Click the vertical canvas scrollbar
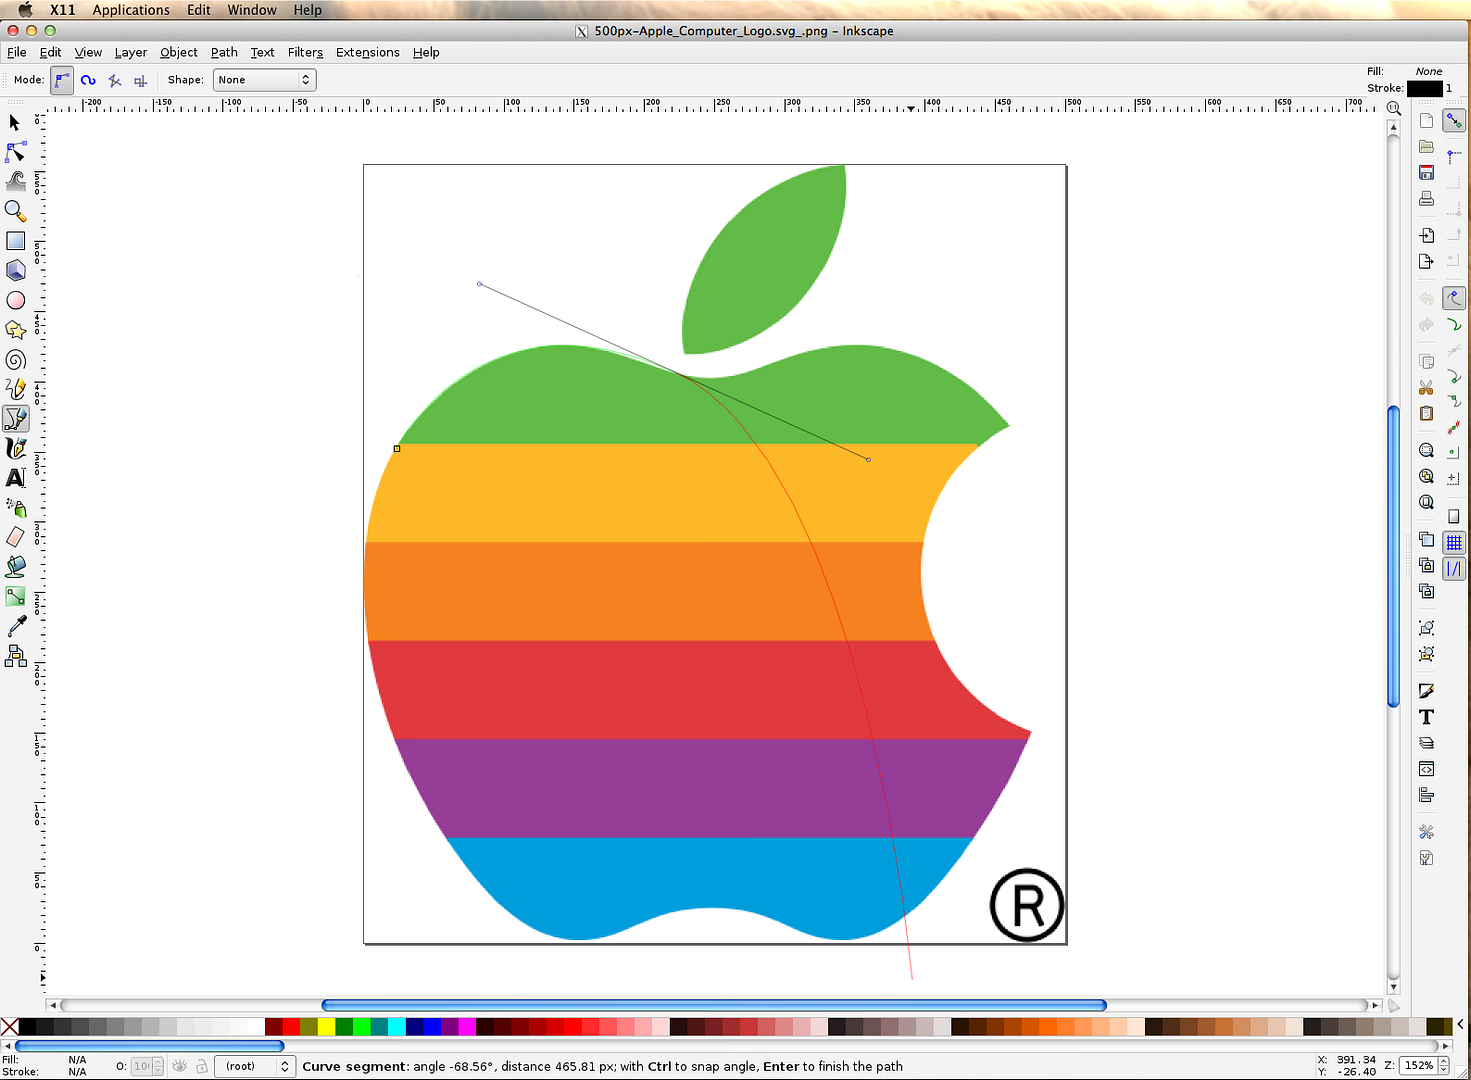The width and height of the screenshot is (1471, 1080). 1393,558
